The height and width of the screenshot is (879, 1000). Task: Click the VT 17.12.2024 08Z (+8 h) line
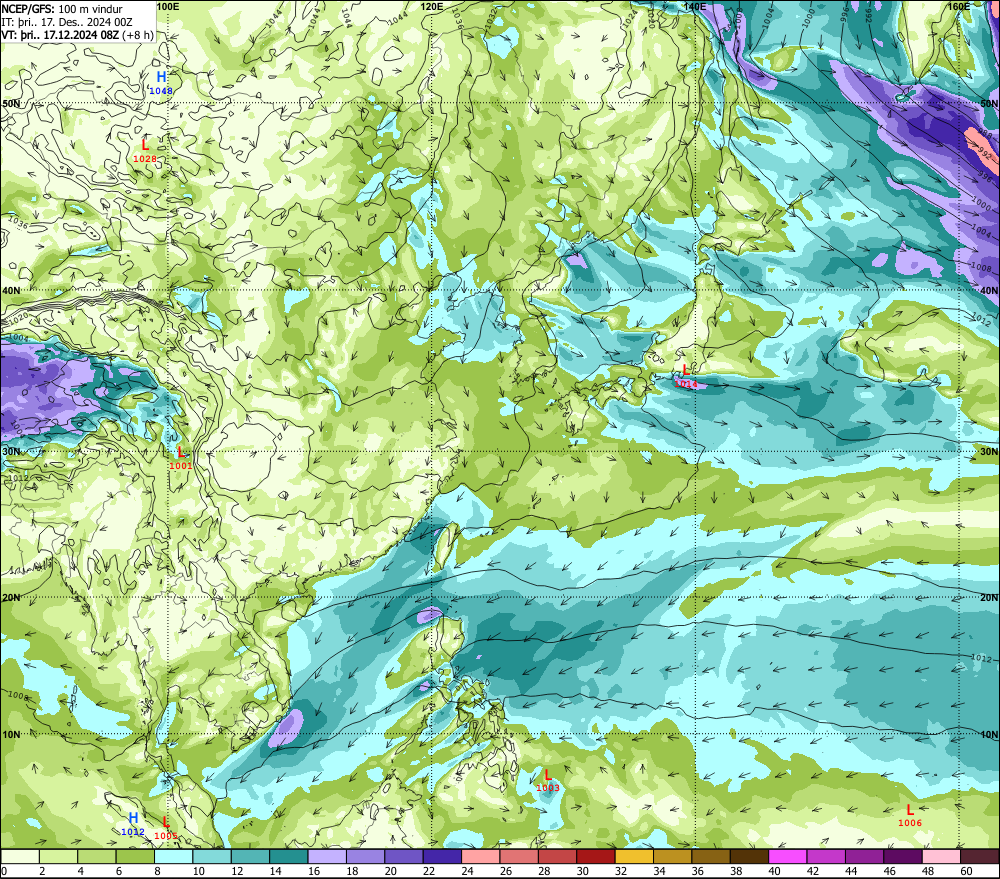pos(77,34)
